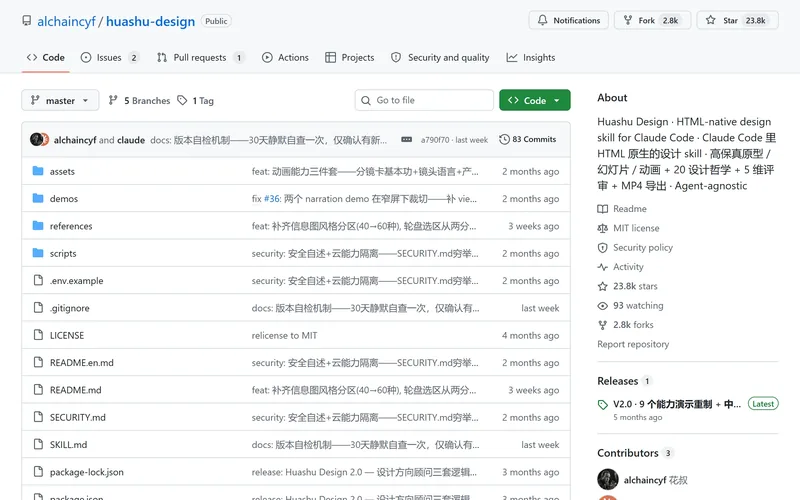Open the Contributors heading link
This screenshot has height=500, width=800.
tap(628, 453)
